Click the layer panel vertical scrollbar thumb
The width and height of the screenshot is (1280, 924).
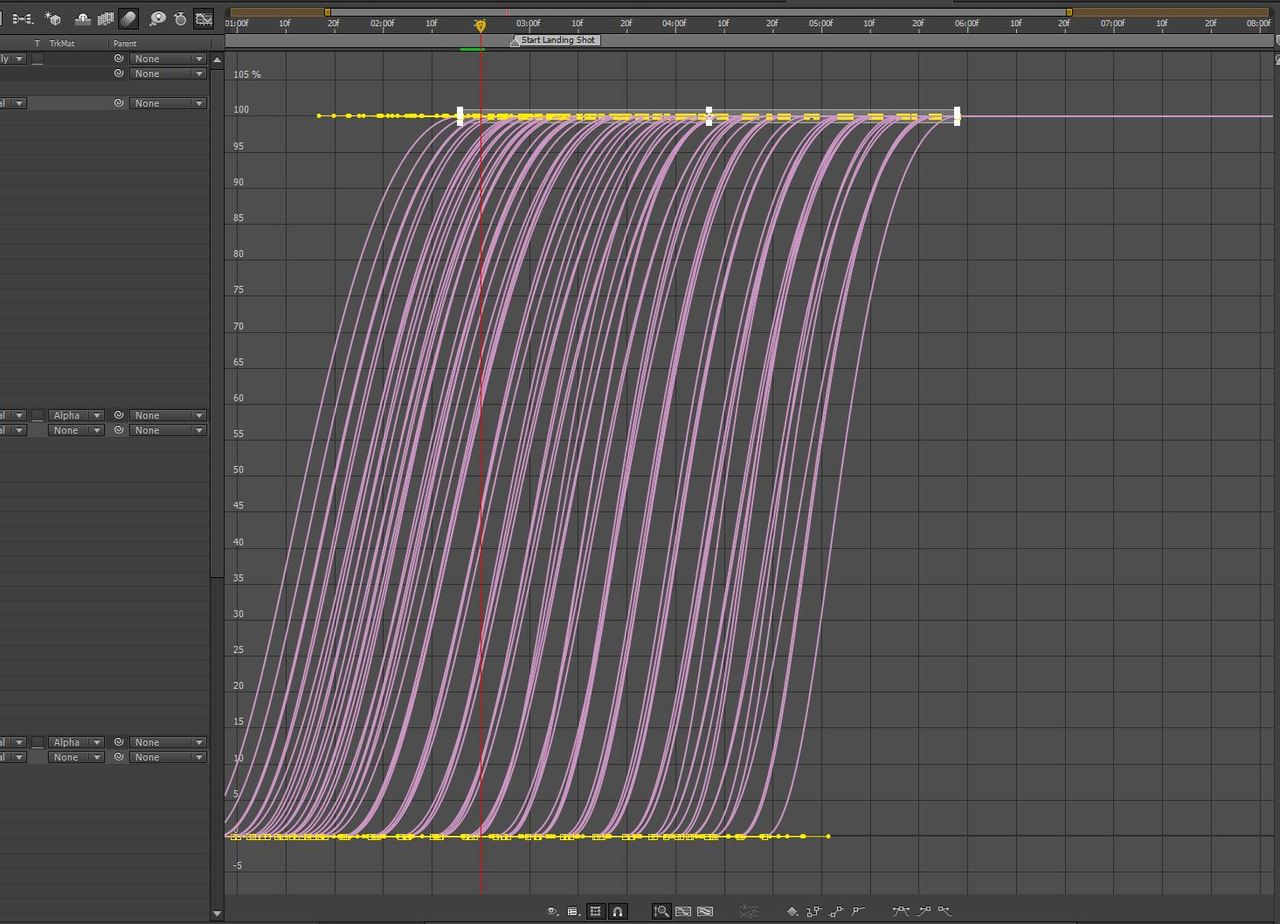(x=216, y=323)
